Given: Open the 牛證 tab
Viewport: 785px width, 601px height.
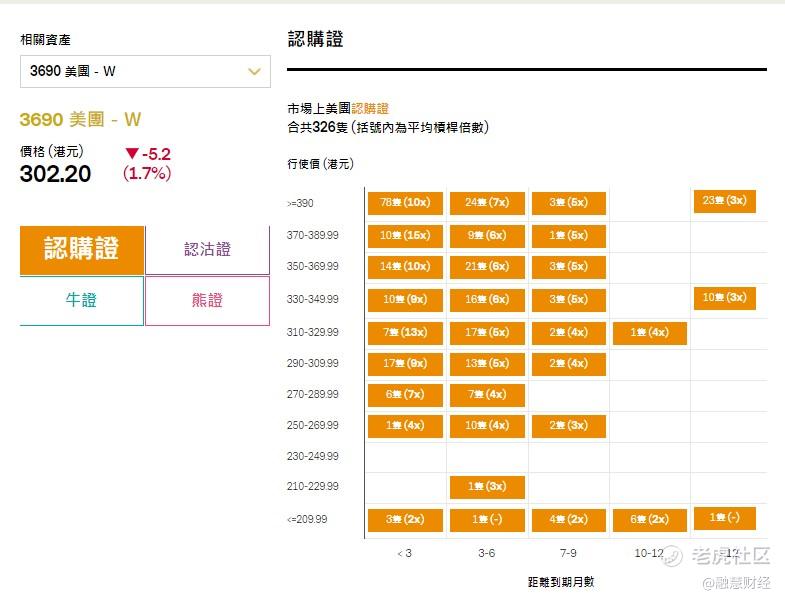Looking at the screenshot, I should 82,300.
